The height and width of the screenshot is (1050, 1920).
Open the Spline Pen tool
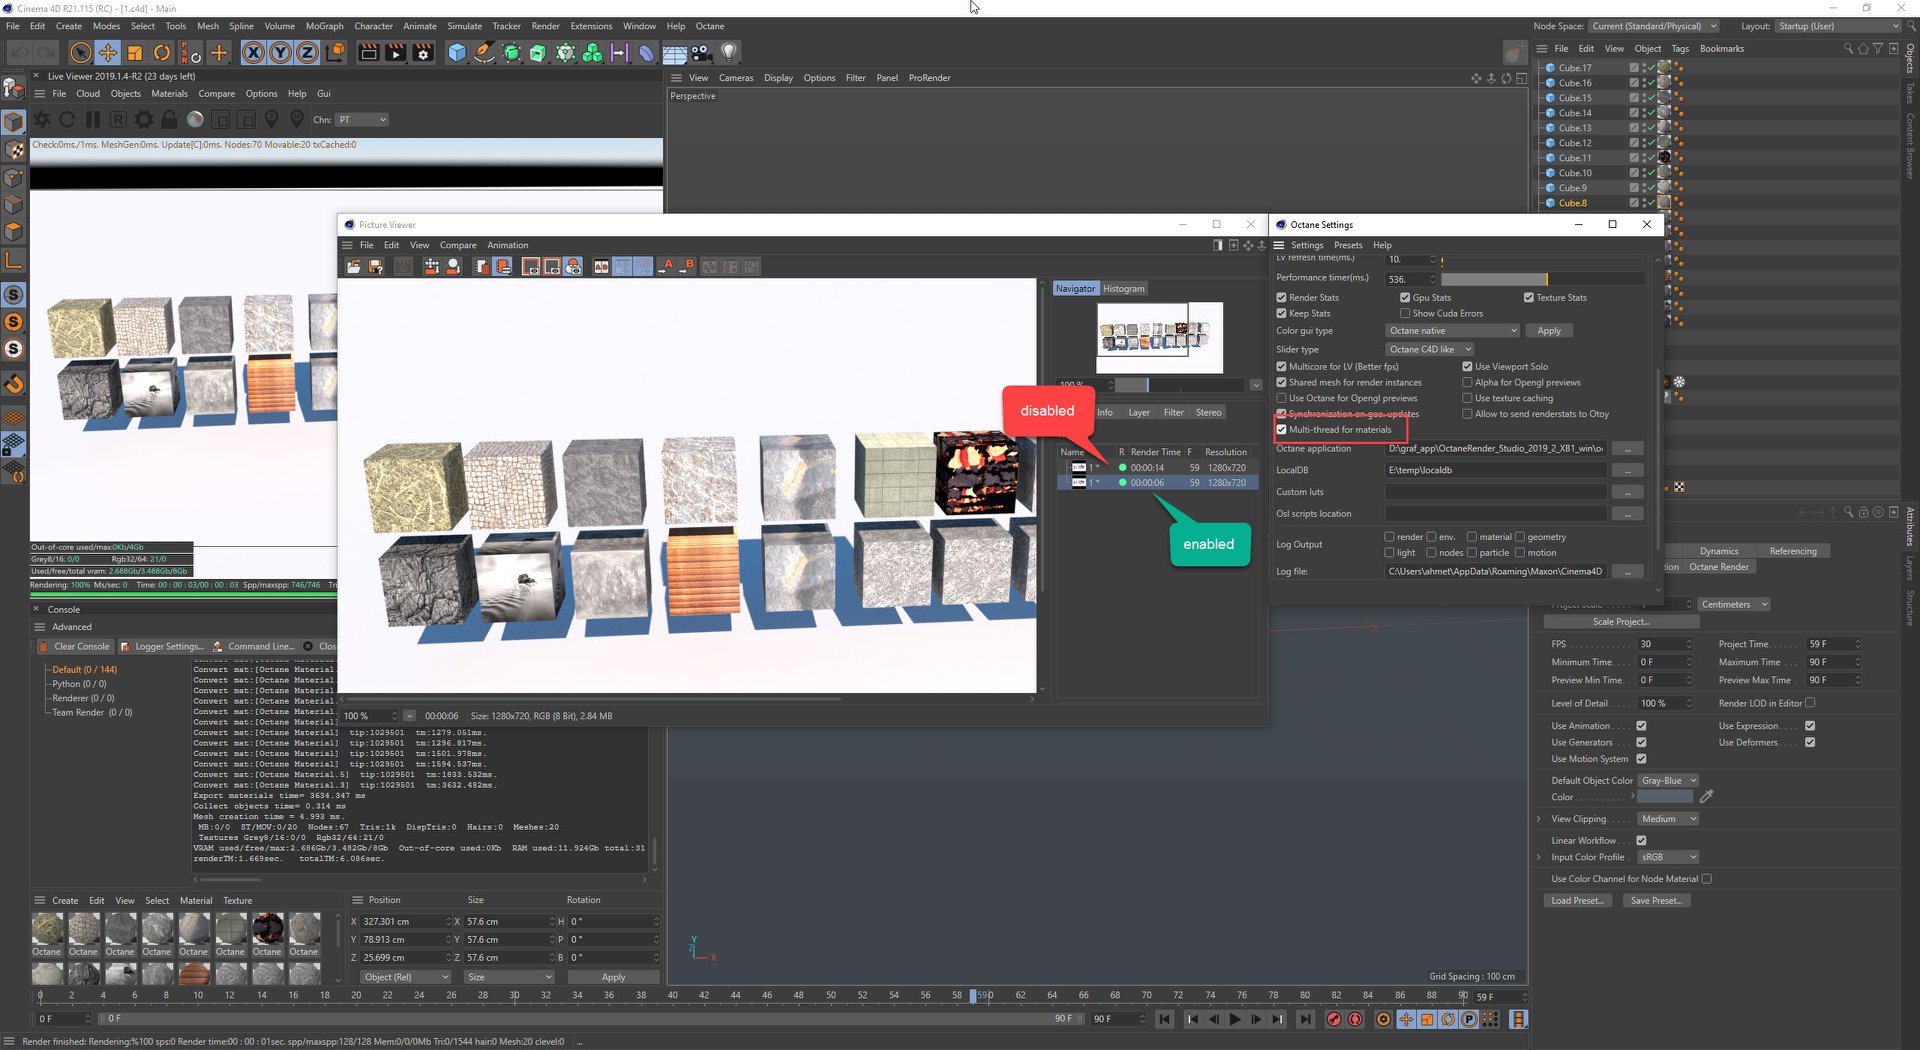pos(484,53)
